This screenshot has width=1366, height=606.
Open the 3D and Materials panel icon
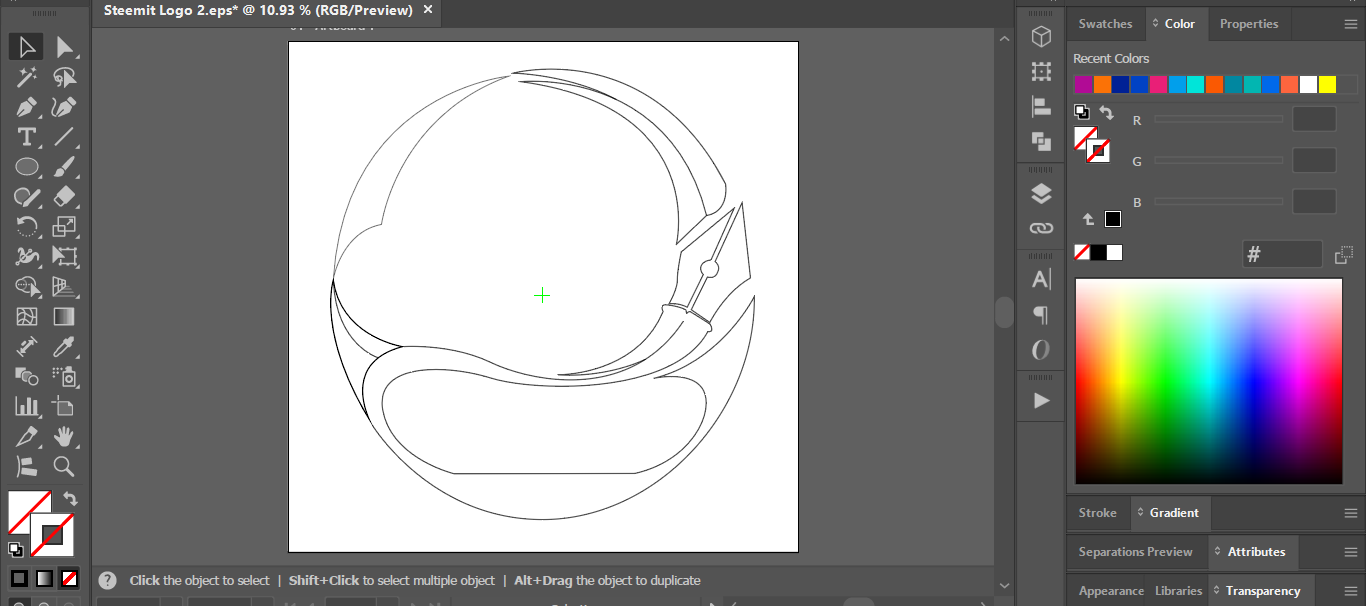[x=1041, y=37]
